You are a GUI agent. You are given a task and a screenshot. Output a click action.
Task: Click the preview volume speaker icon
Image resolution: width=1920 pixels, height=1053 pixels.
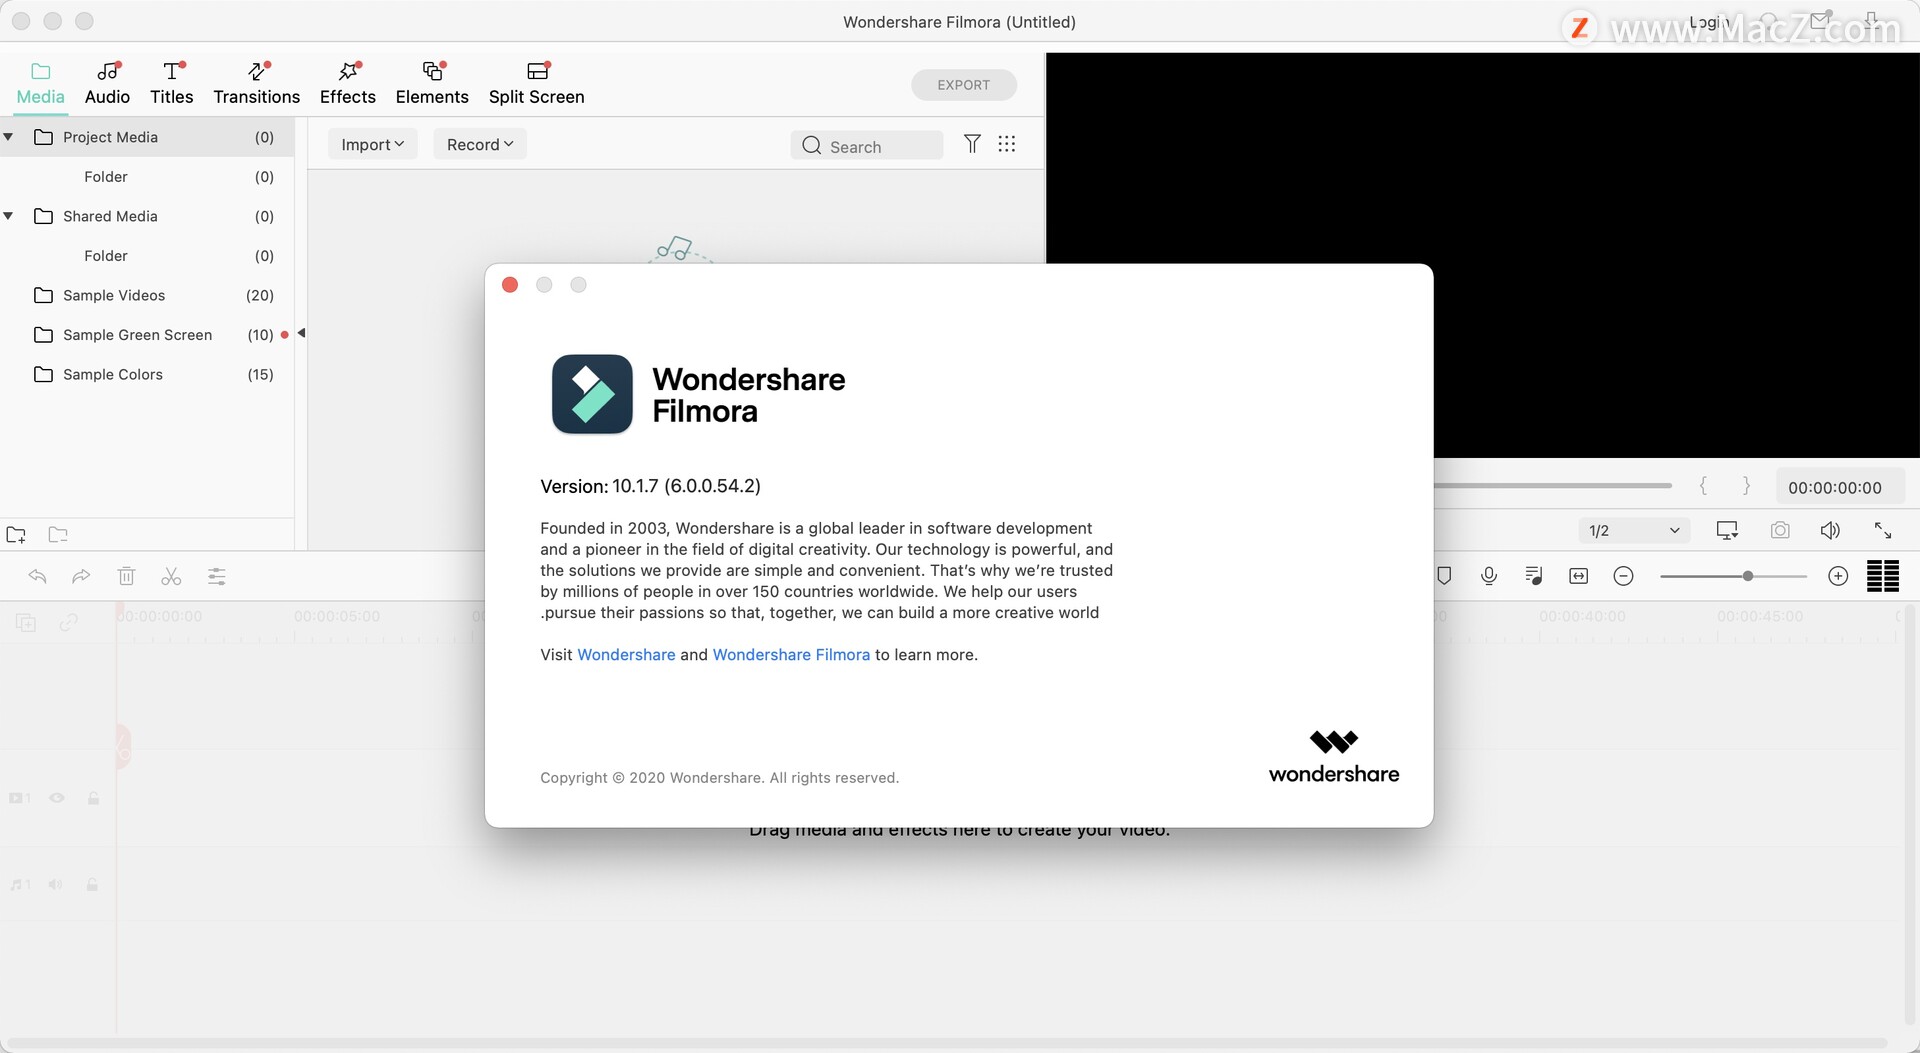coord(1830,530)
